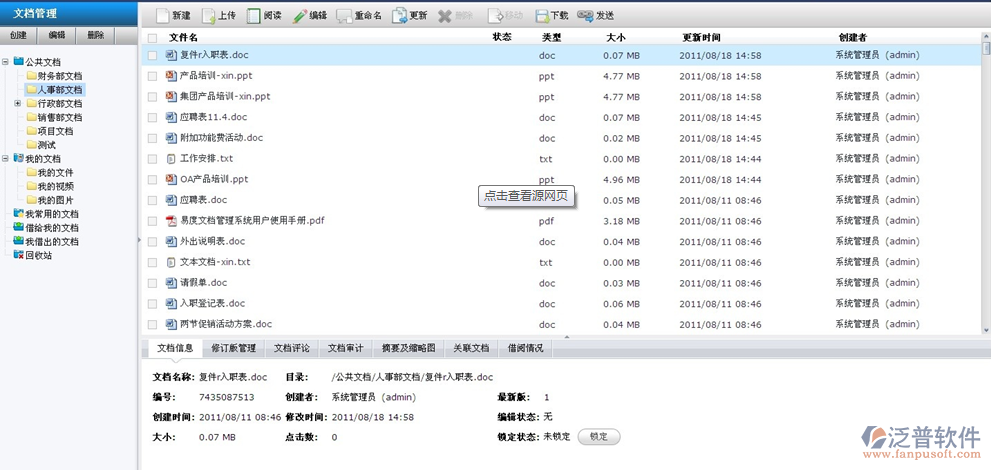Switch to the 修订版管理 tab

coord(233,348)
